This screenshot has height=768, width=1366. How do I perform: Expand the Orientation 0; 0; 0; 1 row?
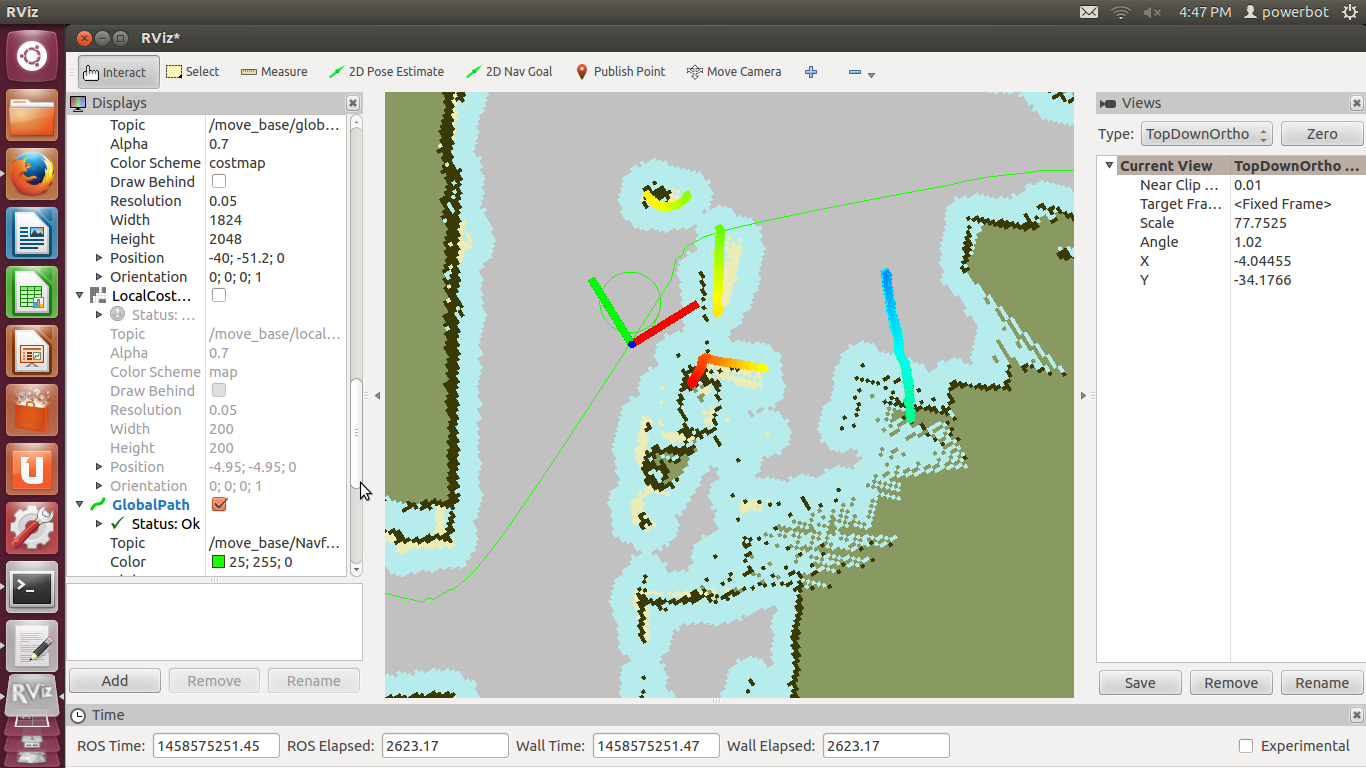tap(99, 277)
